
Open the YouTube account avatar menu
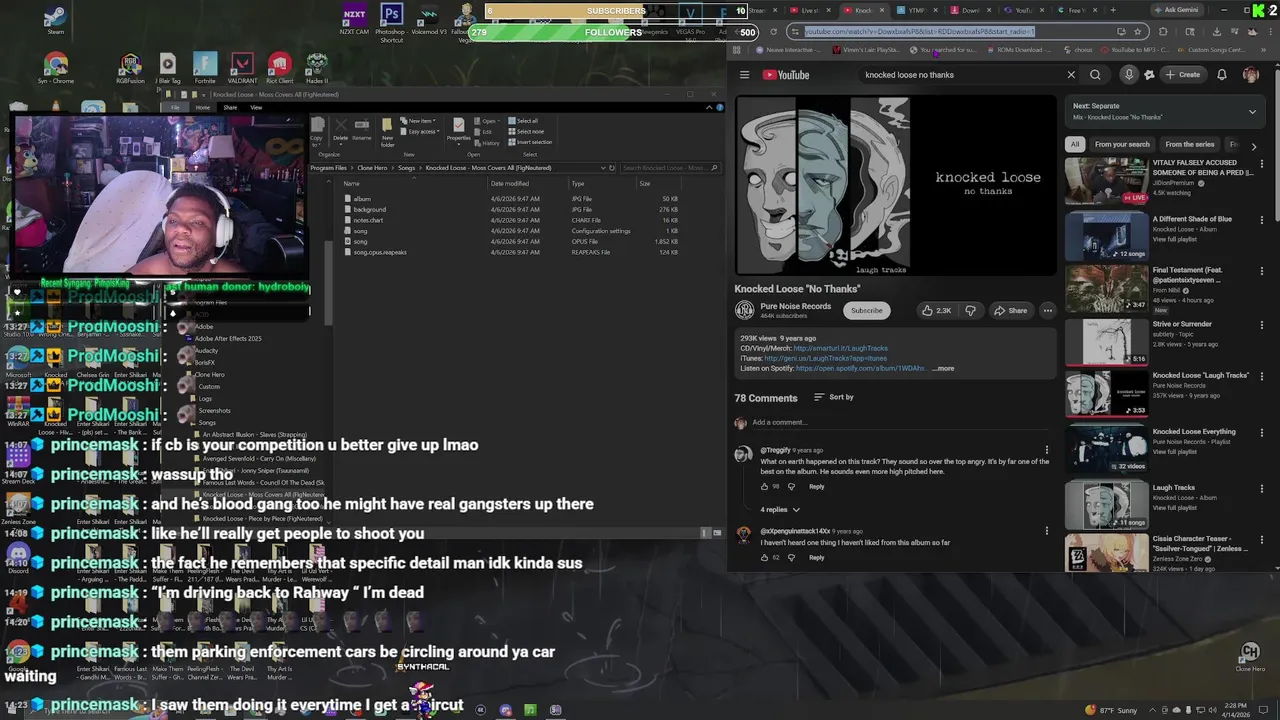pos(1251,75)
